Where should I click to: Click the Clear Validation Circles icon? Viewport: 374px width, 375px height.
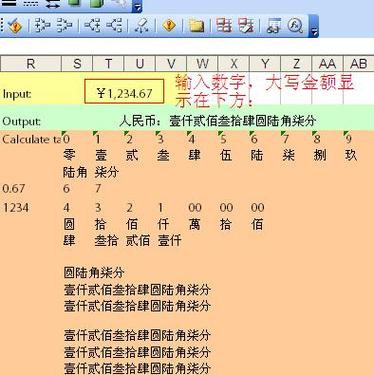click(246, 26)
